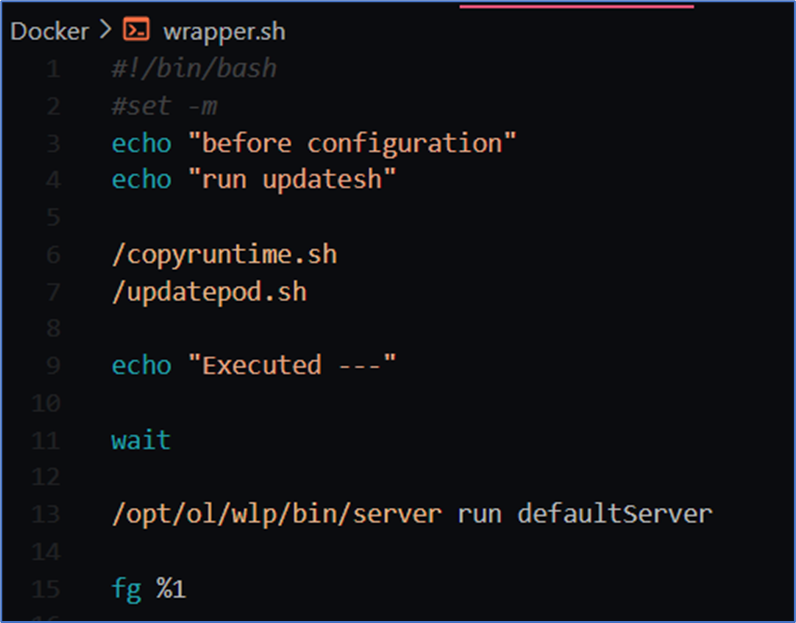Screen dimensions: 796x623
Task: Click the commented #set -m line
Action: [x=164, y=106]
